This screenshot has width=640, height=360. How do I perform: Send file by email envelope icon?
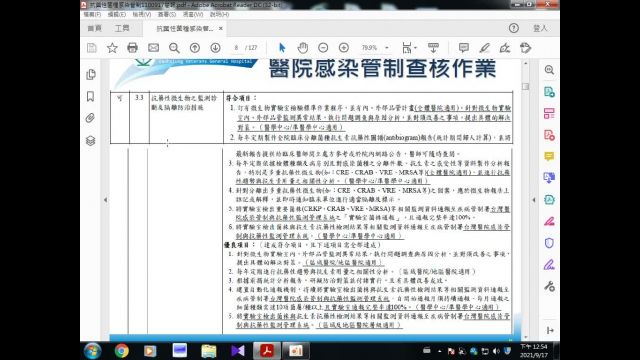(153, 48)
